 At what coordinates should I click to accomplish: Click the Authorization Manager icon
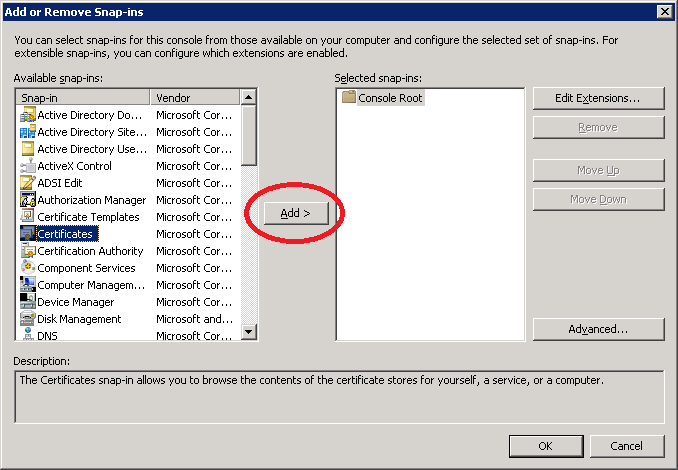28,200
